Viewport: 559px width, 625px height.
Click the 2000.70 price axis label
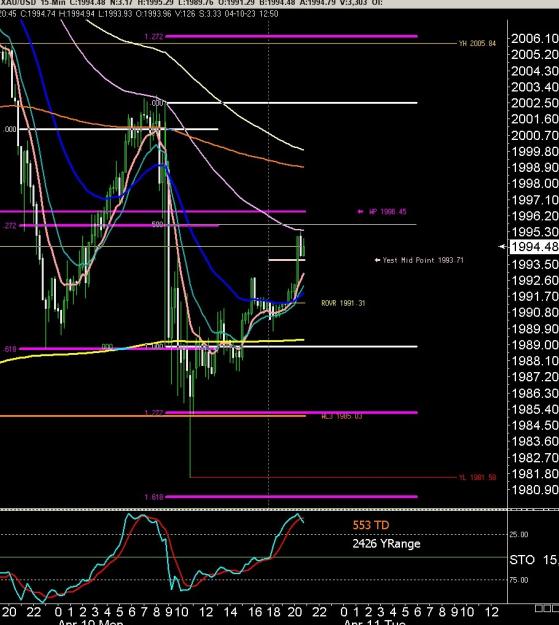(535, 135)
